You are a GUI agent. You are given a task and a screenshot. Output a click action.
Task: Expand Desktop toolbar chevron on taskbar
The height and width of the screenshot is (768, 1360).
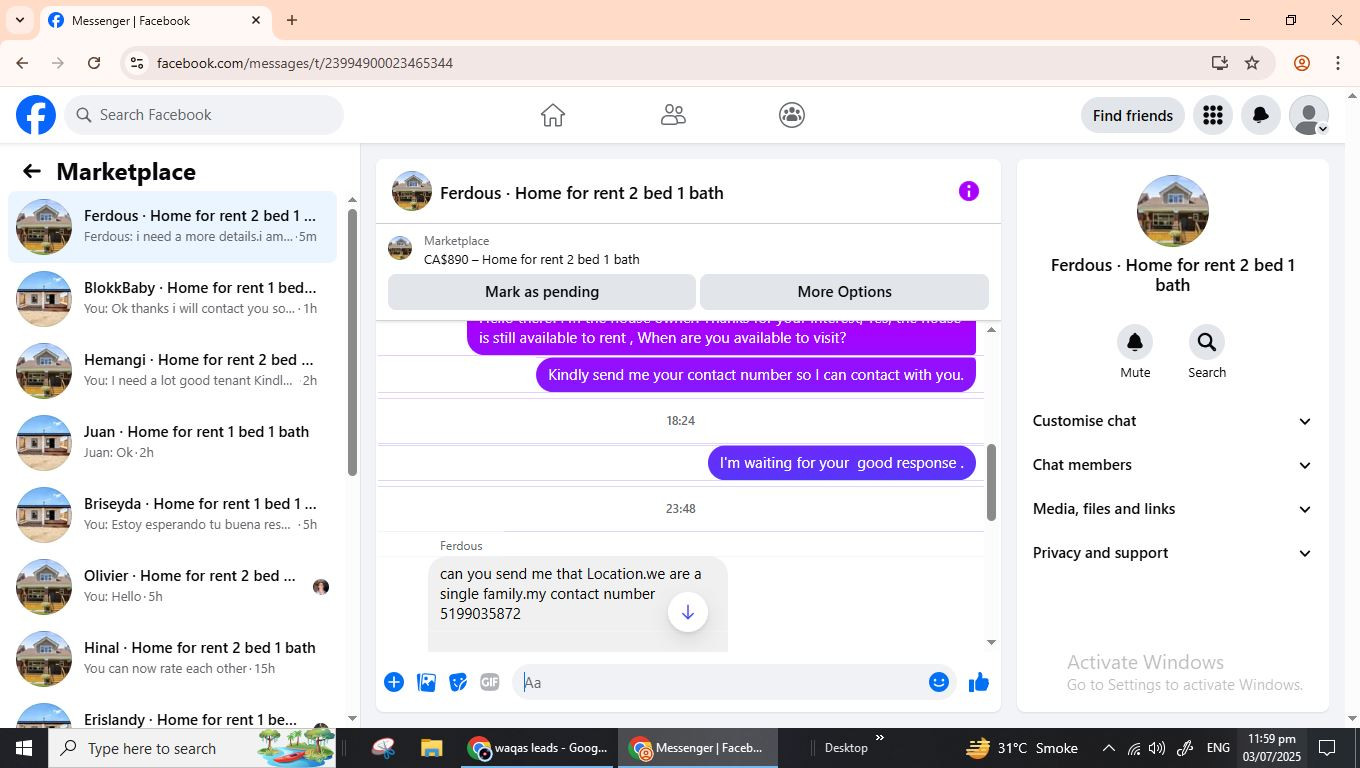click(x=880, y=739)
